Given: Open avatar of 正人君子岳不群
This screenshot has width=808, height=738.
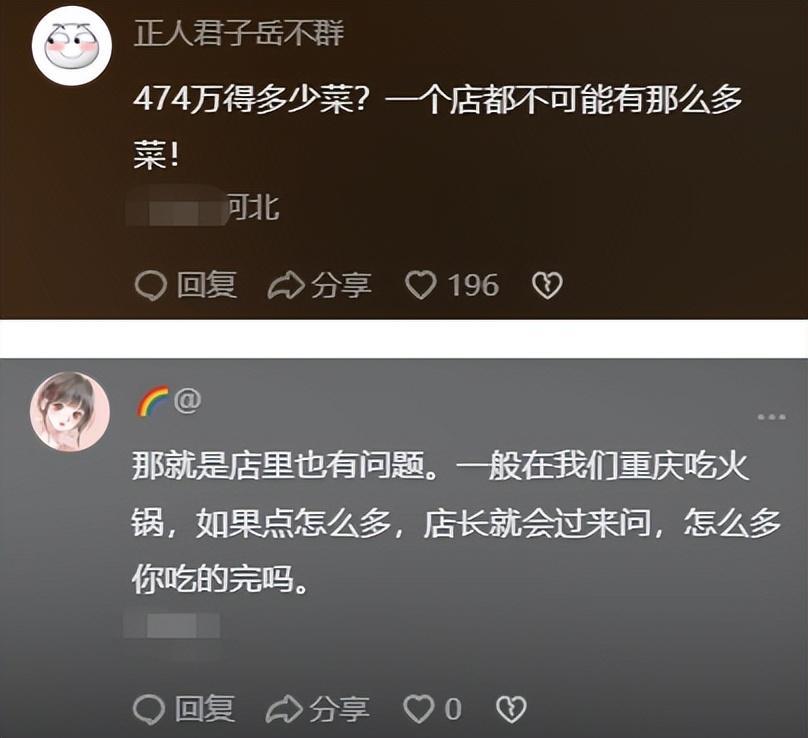Looking at the screenshot, I should click(x=72, y=46).
